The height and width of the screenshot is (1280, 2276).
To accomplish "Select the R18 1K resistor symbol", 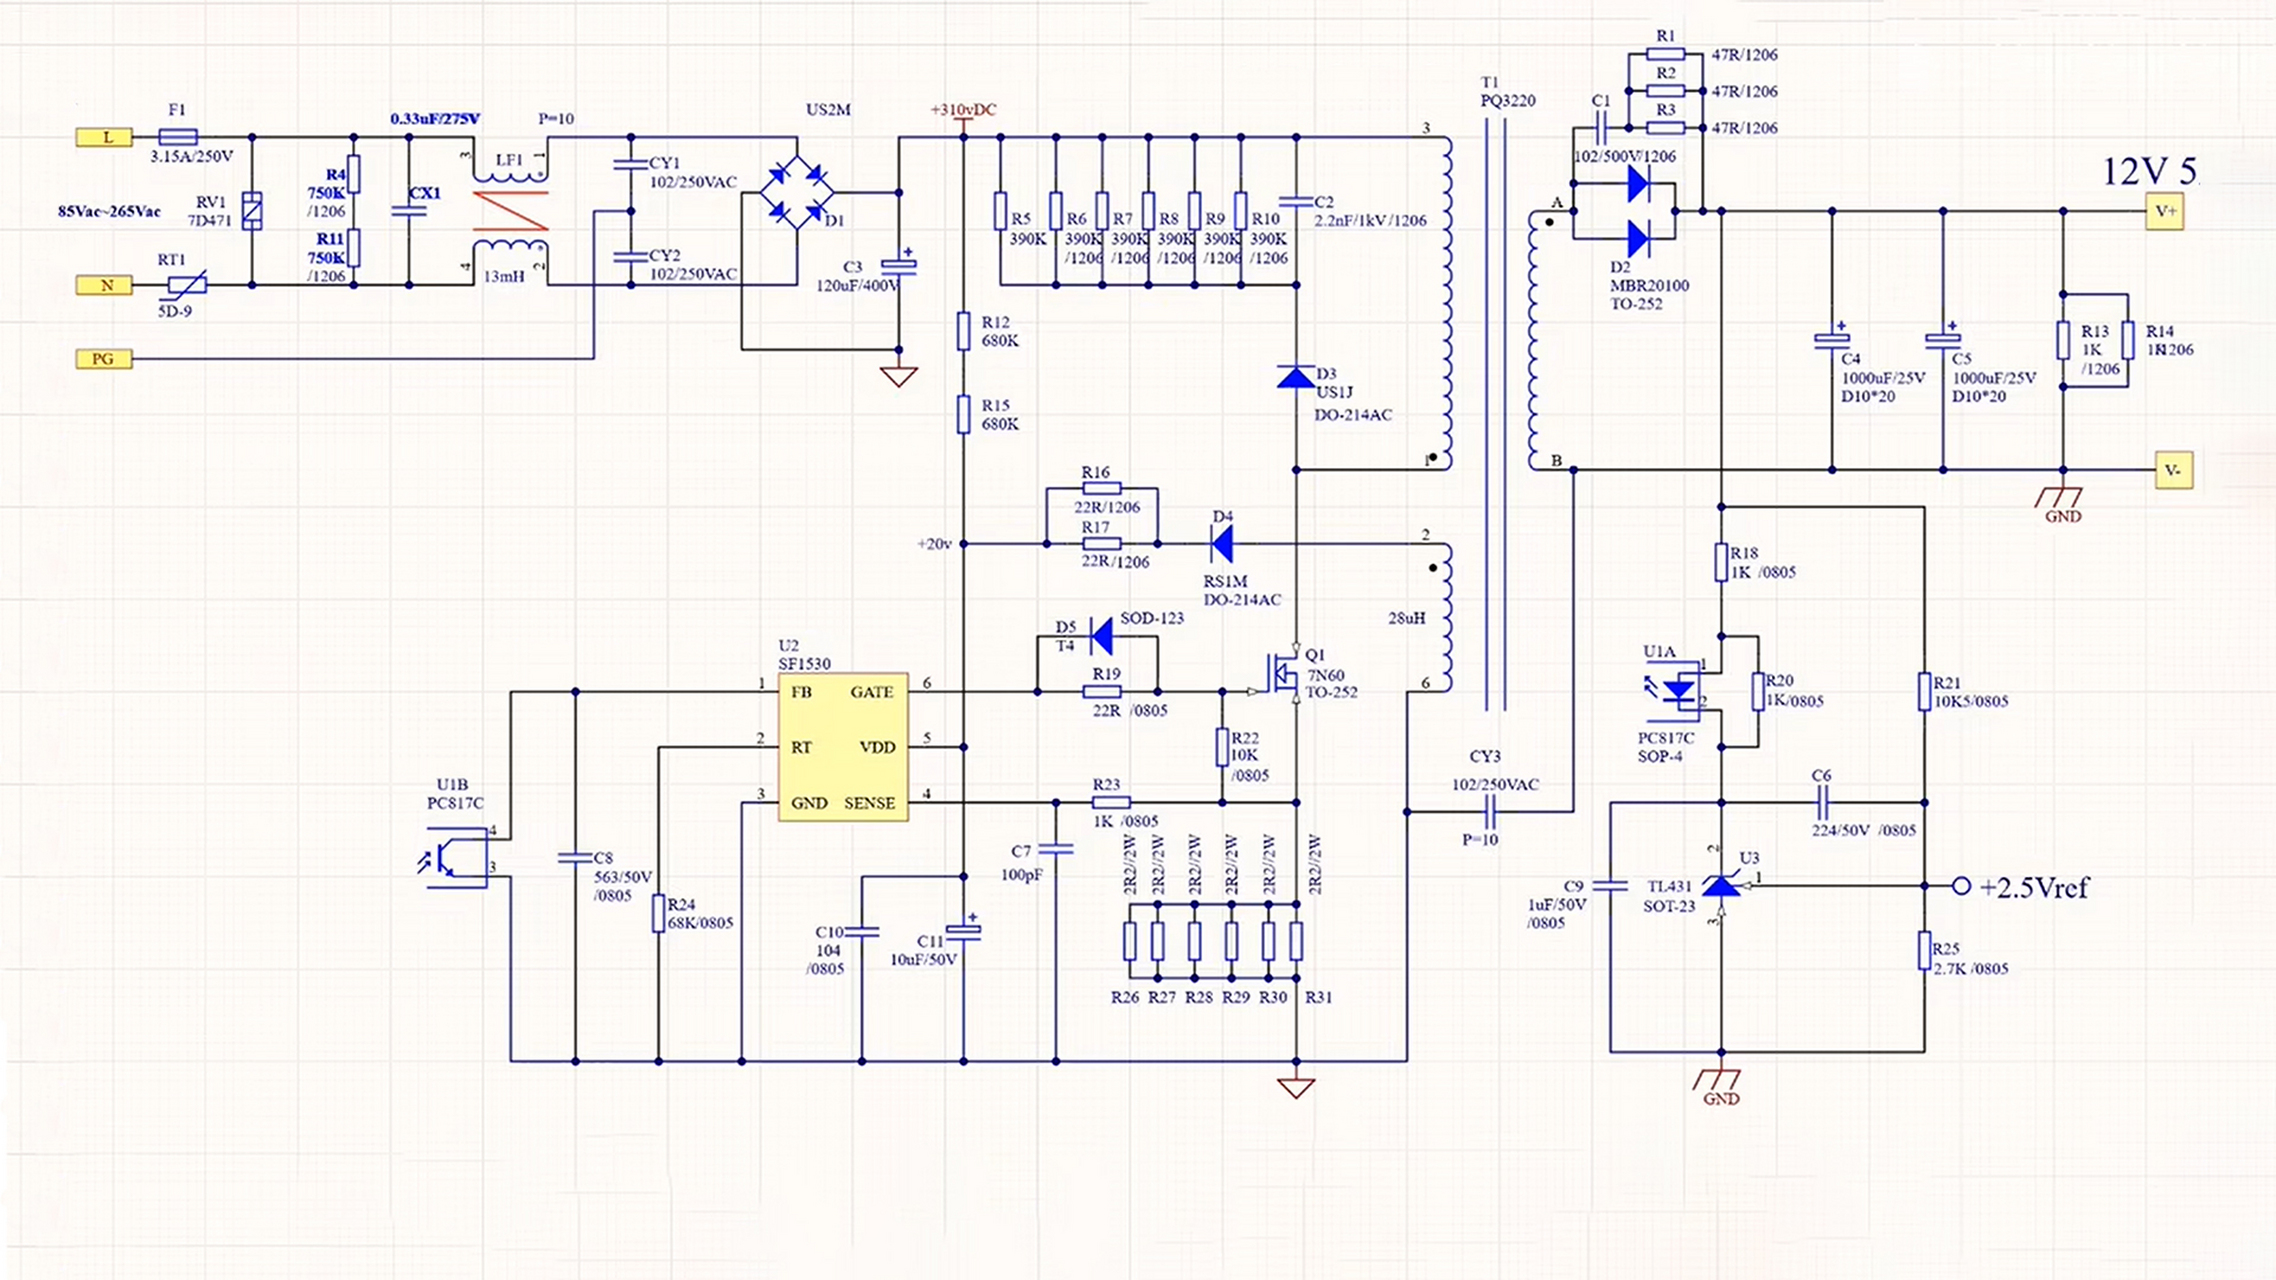I will click(x=1721, y=562).
